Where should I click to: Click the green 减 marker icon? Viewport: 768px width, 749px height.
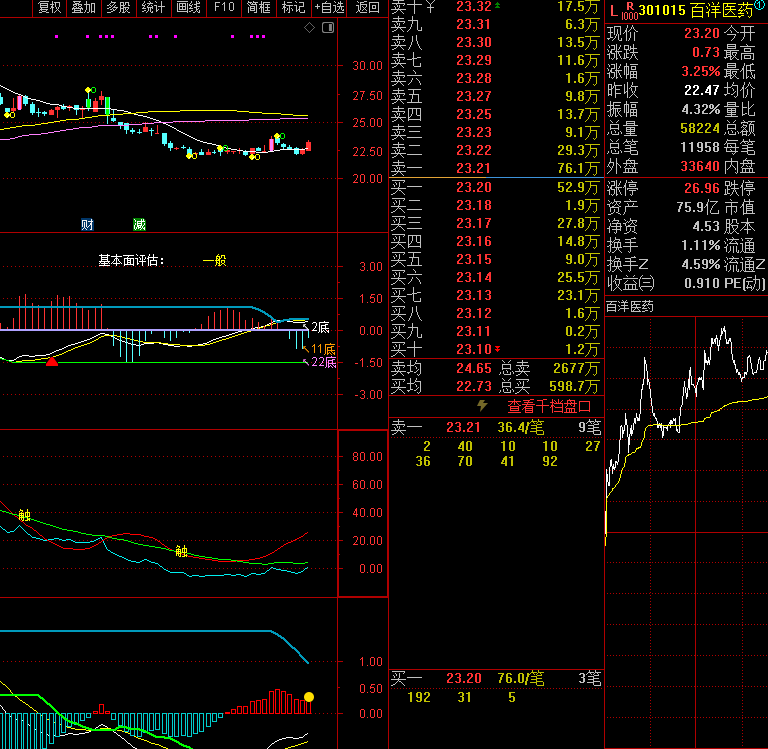(x=139, y=224)
